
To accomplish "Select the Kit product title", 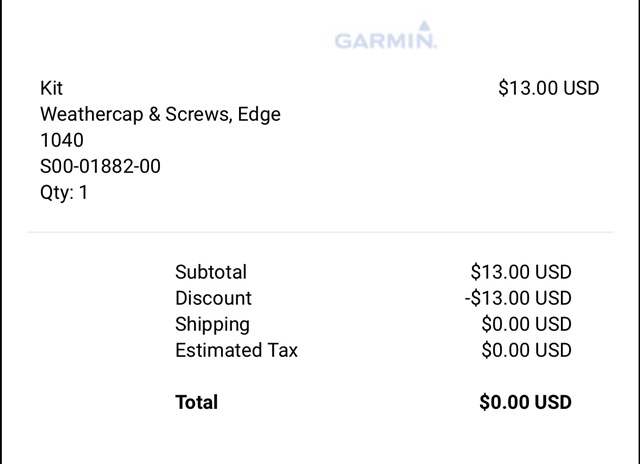I will coord(51,88).
